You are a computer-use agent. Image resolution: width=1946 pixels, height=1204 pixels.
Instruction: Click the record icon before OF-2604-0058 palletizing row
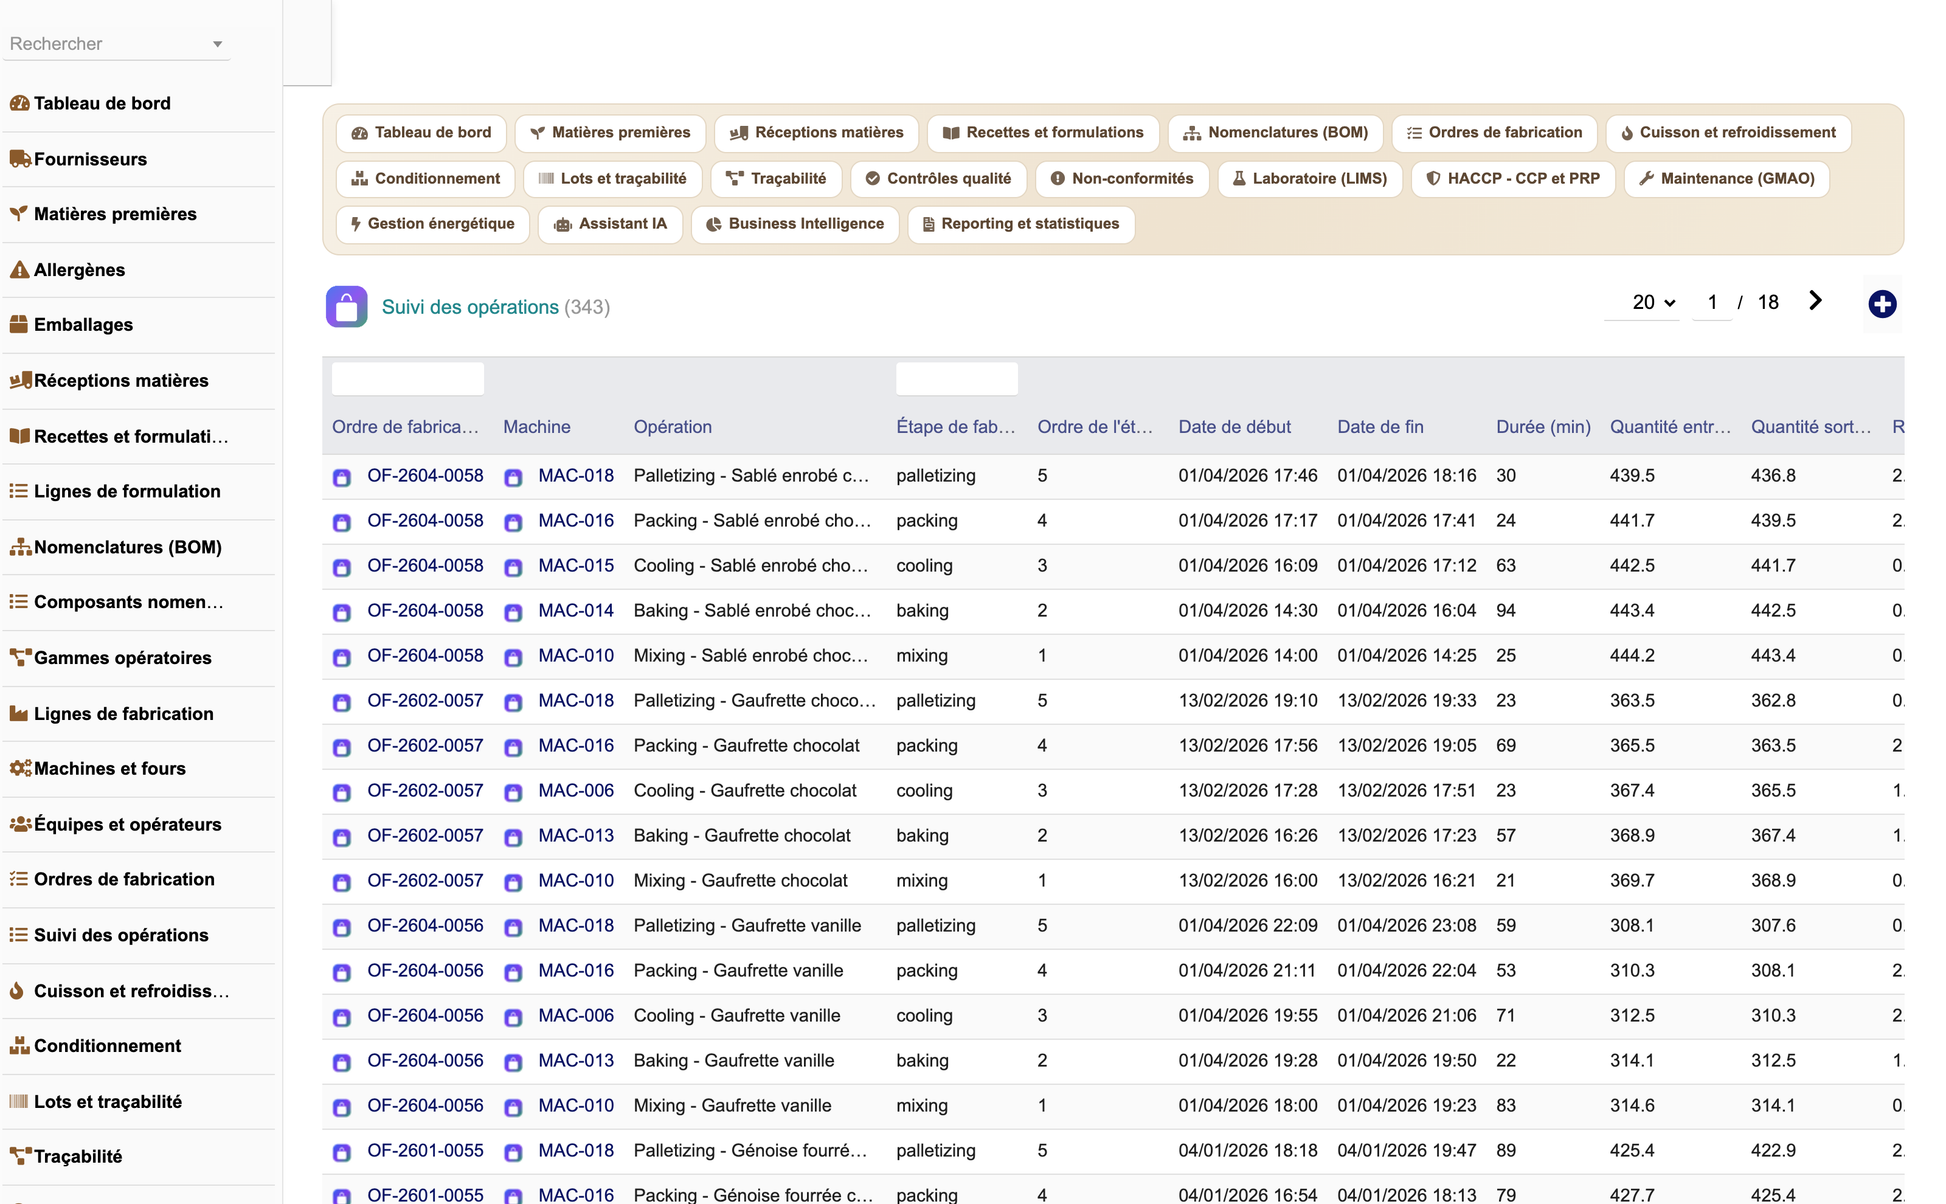point(342,477)
